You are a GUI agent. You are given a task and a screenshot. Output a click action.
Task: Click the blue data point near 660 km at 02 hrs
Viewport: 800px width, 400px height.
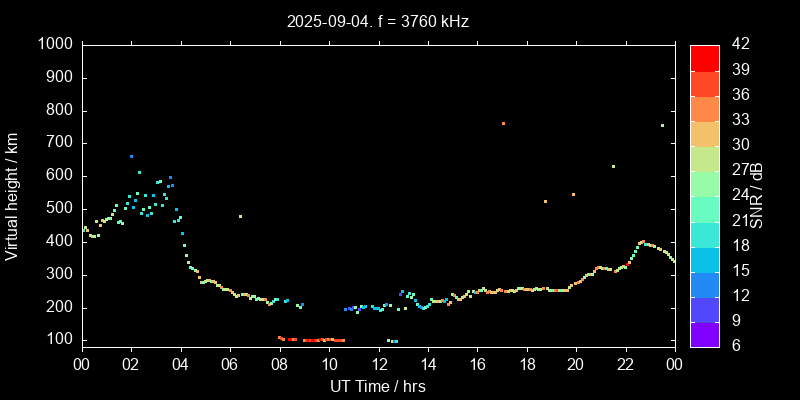point(131,156)
